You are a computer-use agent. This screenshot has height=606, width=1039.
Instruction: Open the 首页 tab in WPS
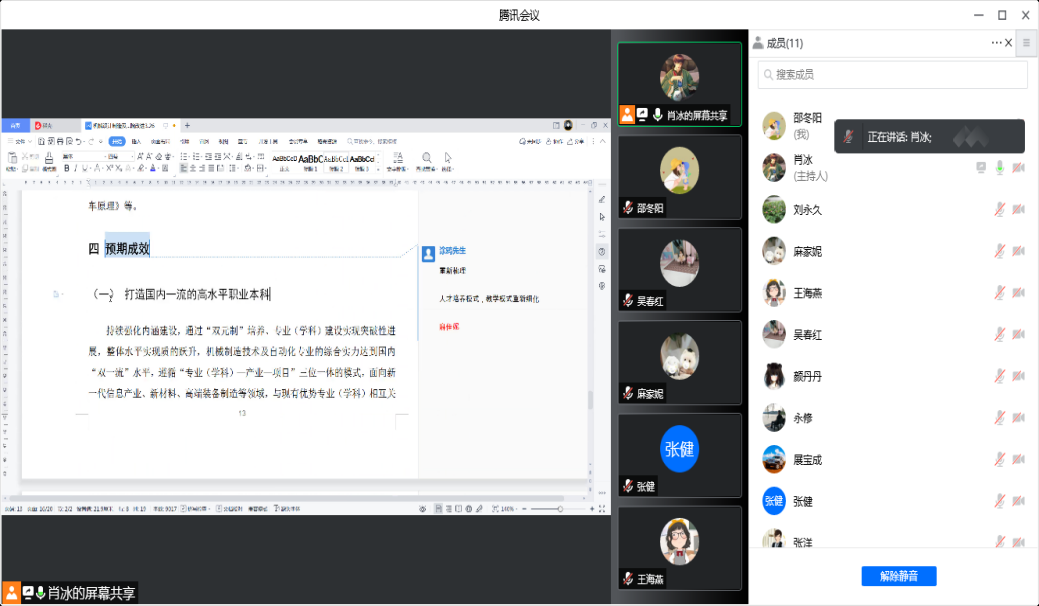pyautogui.click(x=15, y=125)
